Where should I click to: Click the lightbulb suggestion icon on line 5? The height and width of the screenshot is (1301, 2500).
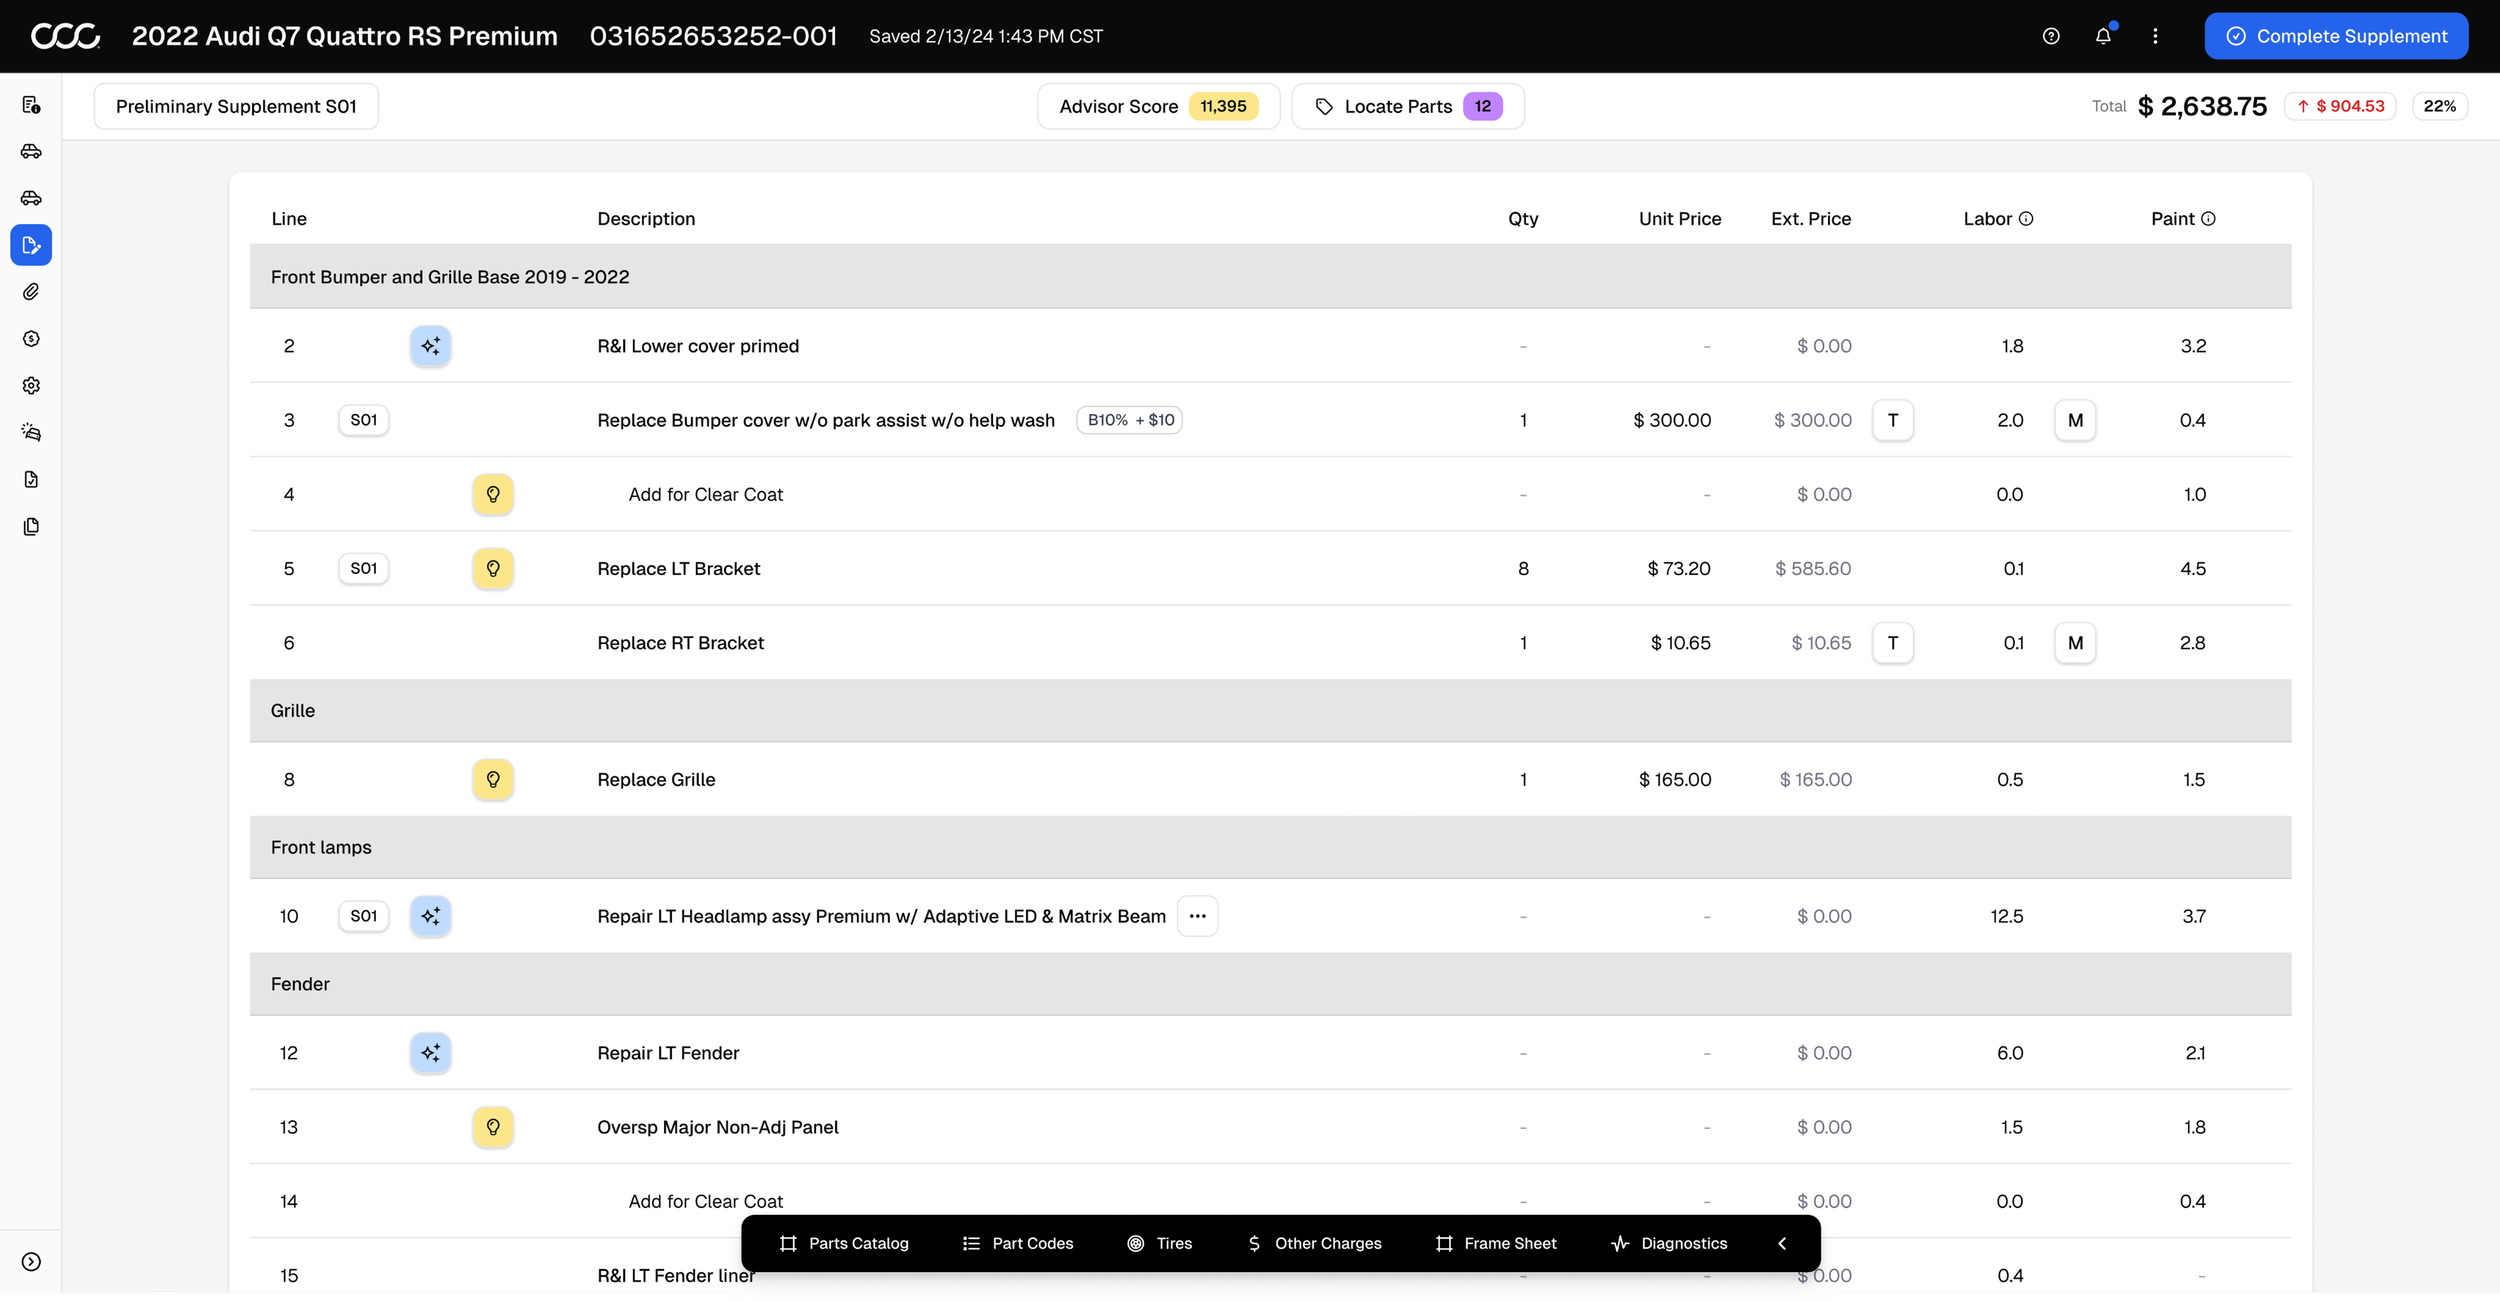pos(493,569)
